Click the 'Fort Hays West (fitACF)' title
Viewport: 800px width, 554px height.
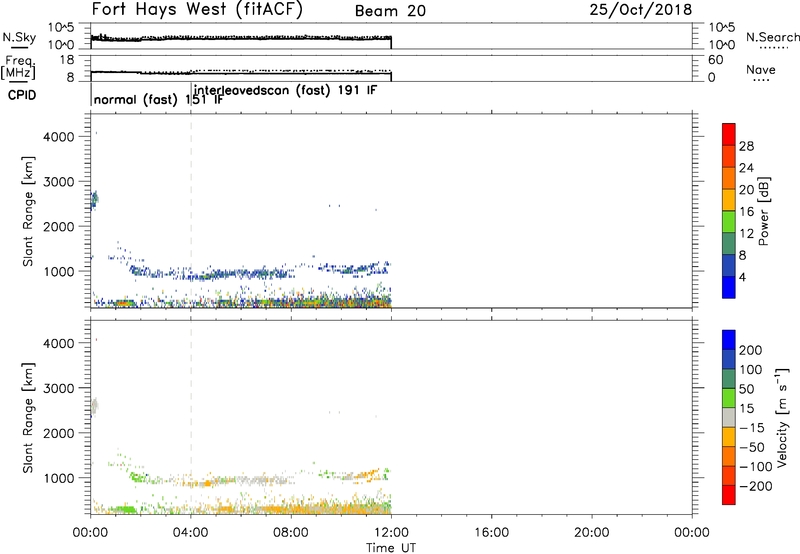pyautogui.click(x=197, y=9)
